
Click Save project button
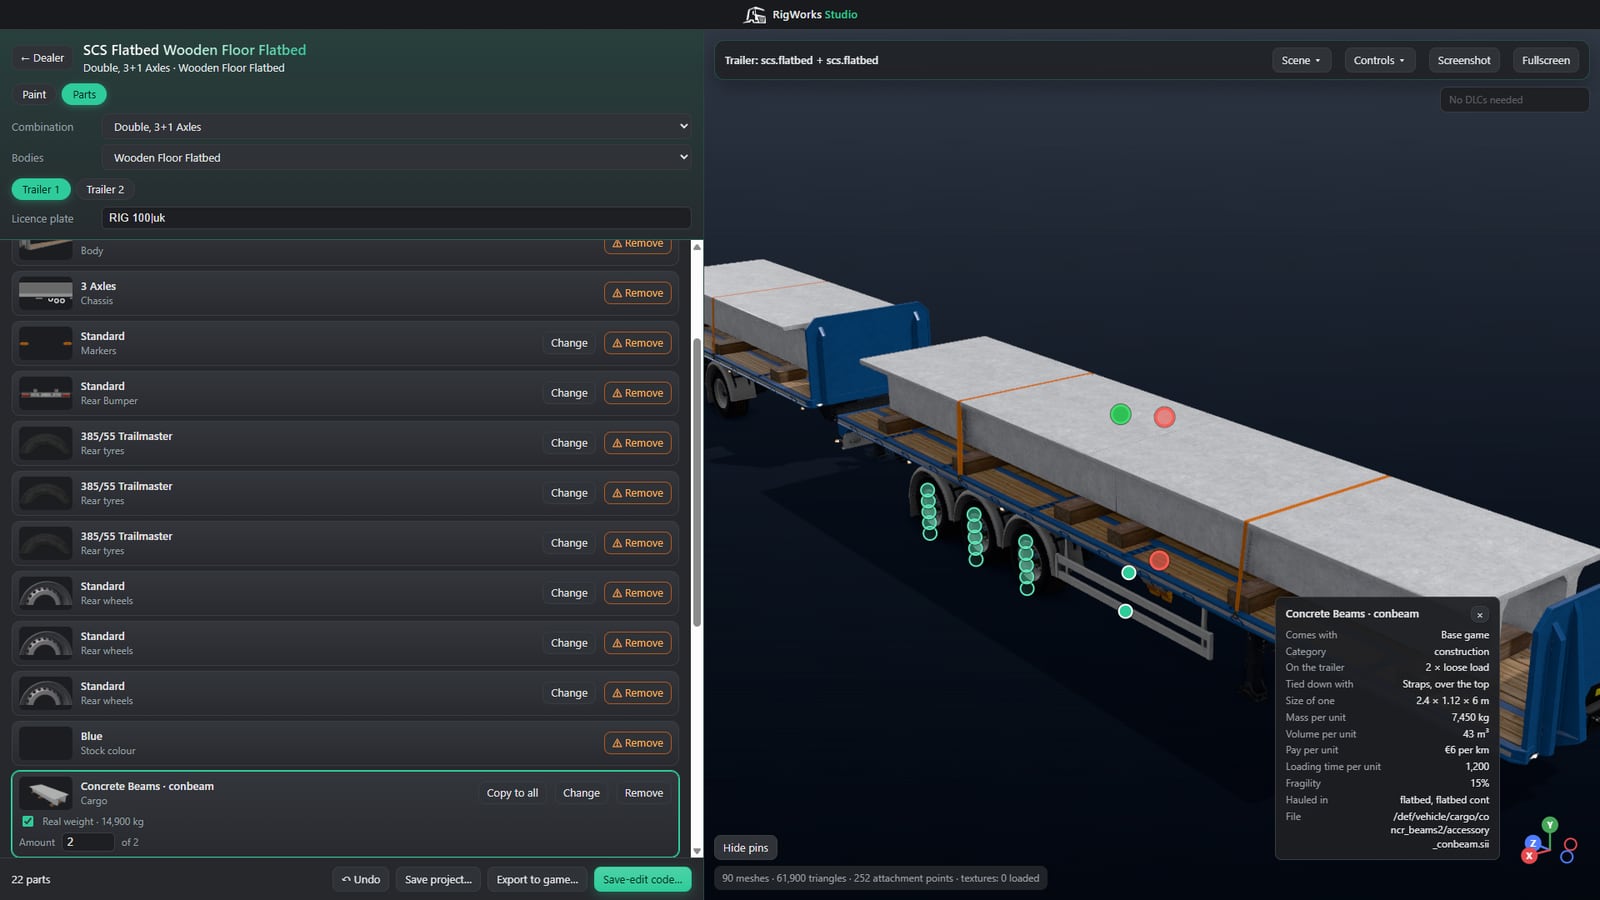(x=438, y=879)
